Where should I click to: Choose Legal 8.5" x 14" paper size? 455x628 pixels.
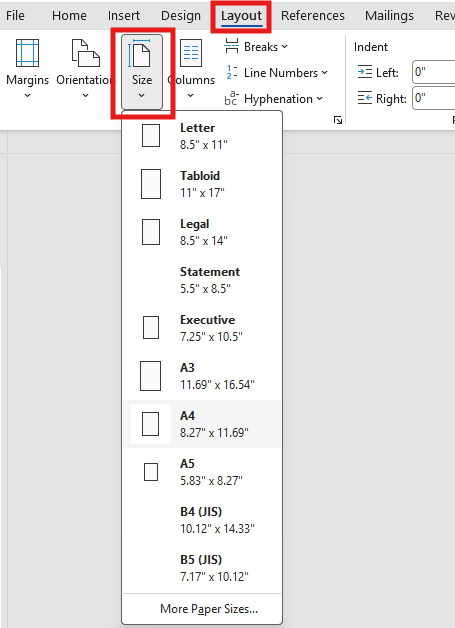coord(202,232)
